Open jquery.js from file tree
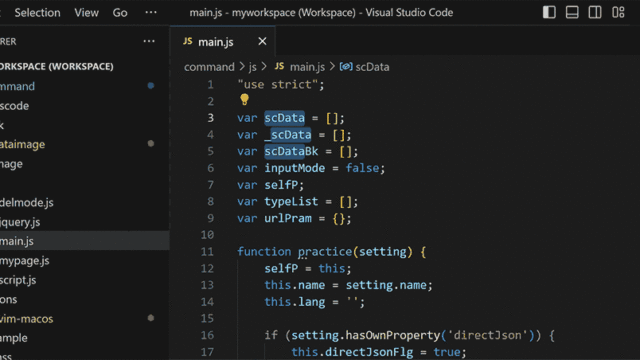The image size is (640, 360). (x=20, y=222)
